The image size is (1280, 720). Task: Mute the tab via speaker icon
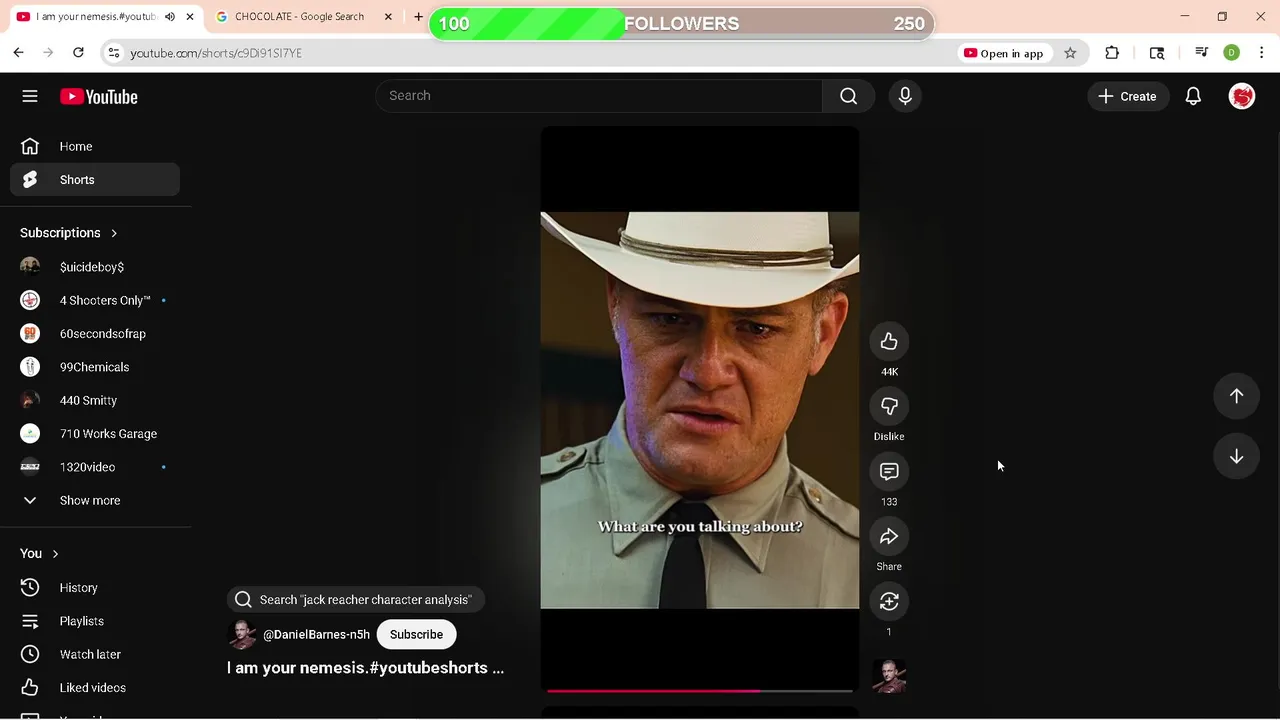[170, 17]
